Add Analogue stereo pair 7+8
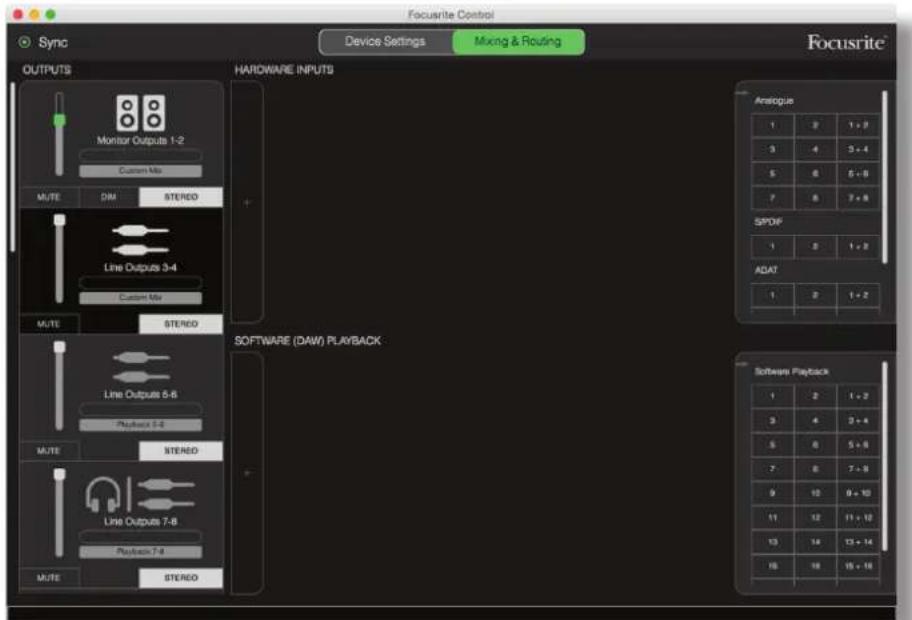 (858, 198)
